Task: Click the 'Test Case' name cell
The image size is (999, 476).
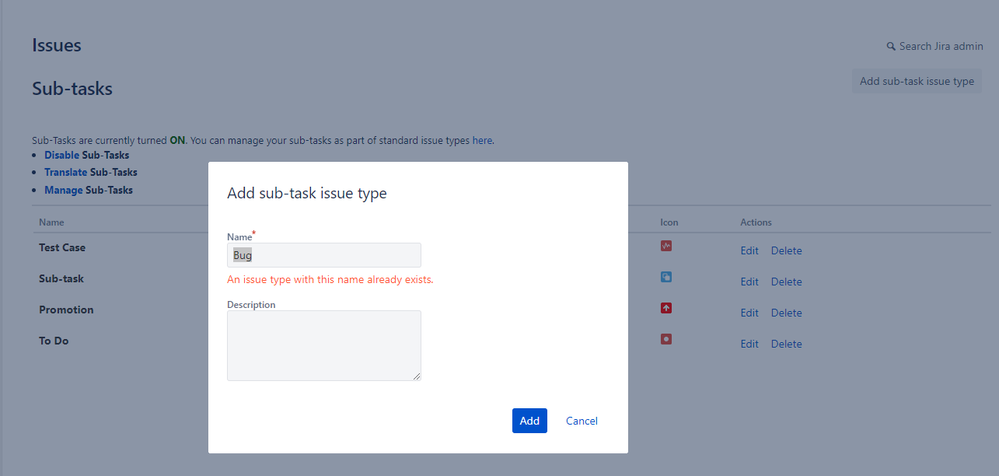Action: pos(62,247)
